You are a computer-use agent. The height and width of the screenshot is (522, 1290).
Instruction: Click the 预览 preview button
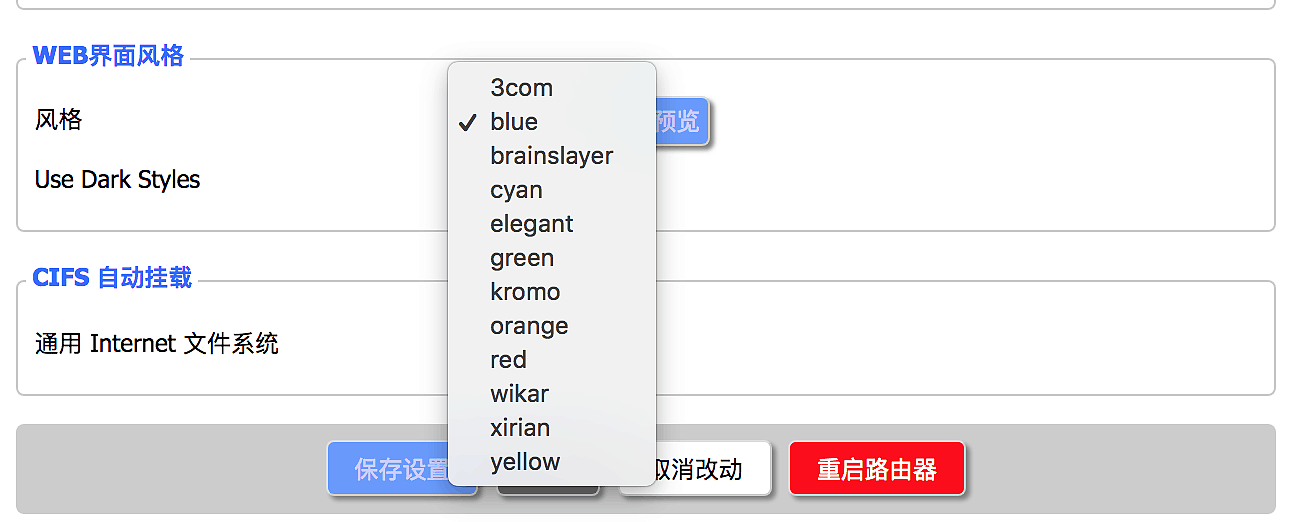pyautogui.click(x=682, y=122)
